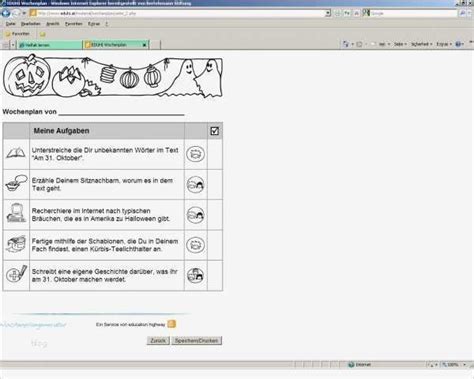The image size is (474, 379).
Task: Click the add to favorites bar icon
Action: click(43, 34)
